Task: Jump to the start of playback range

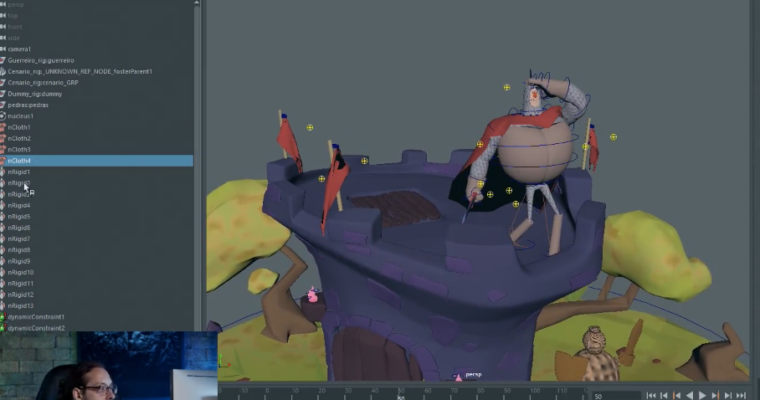Action: click(x=652, y=396)
